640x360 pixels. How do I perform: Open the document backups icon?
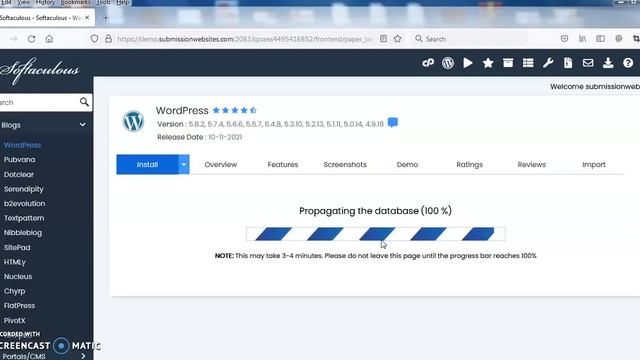568,63
